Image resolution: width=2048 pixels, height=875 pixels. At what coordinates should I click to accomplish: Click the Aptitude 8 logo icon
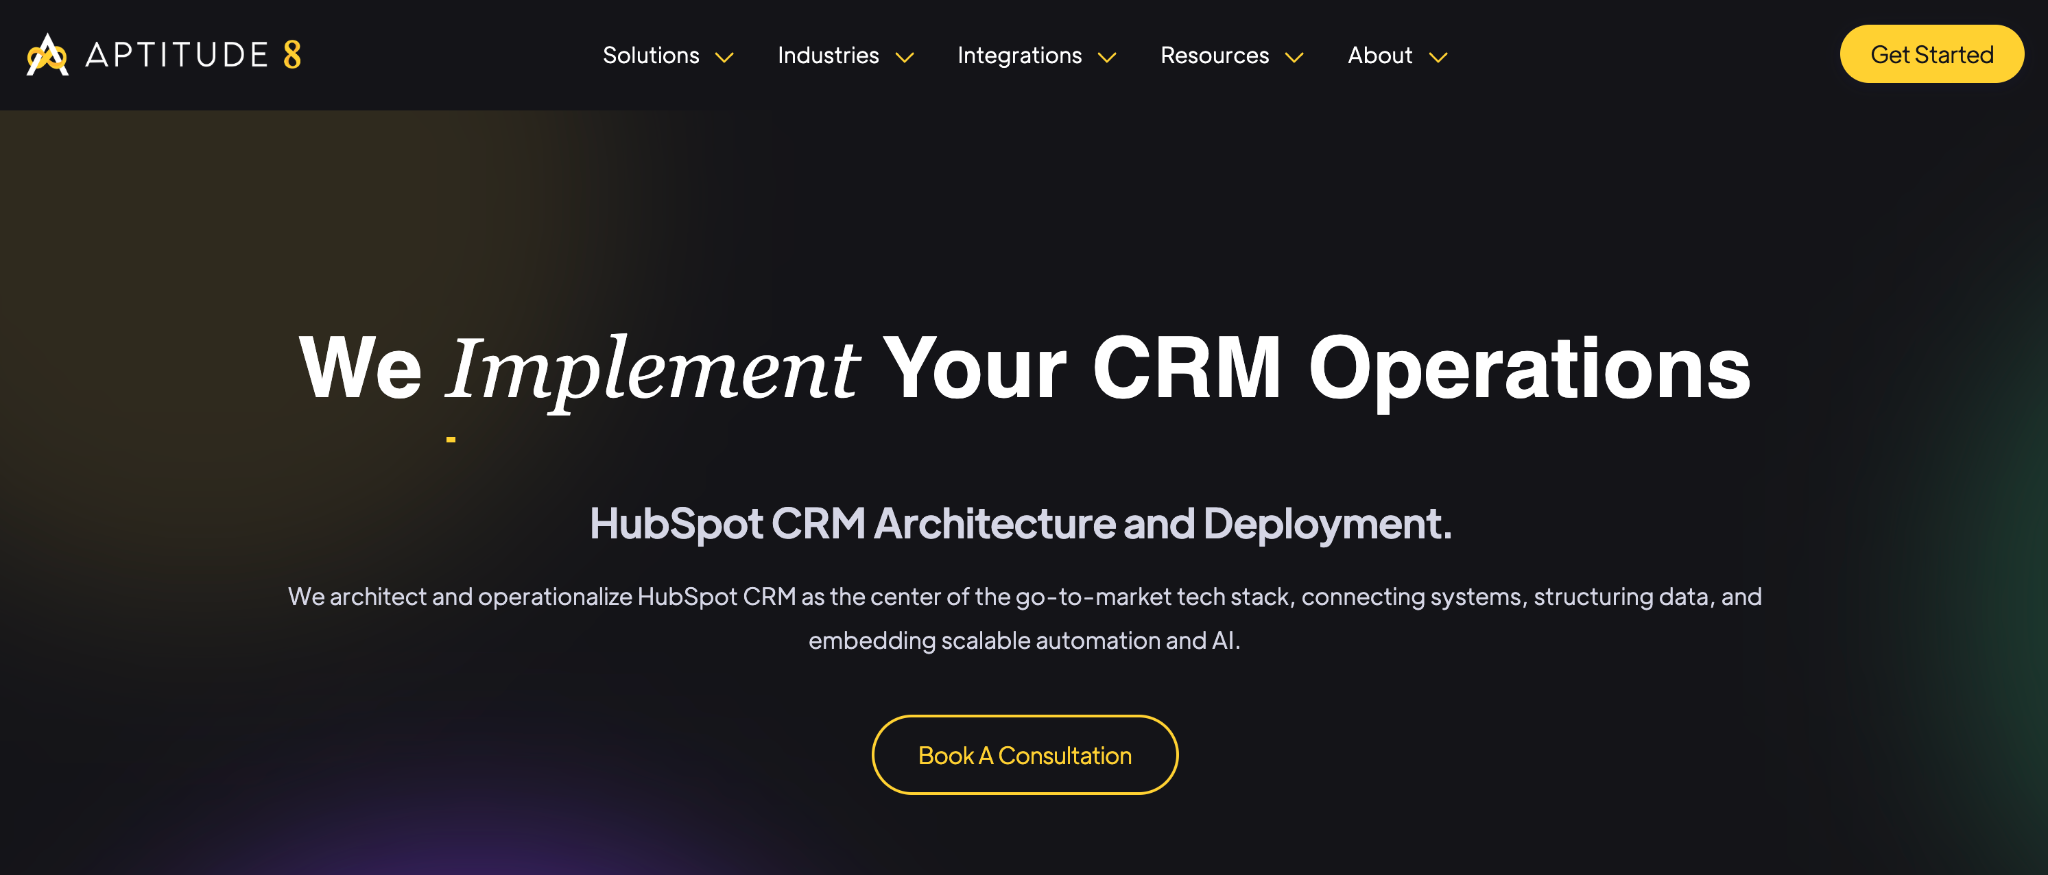[x=47, y=55]
